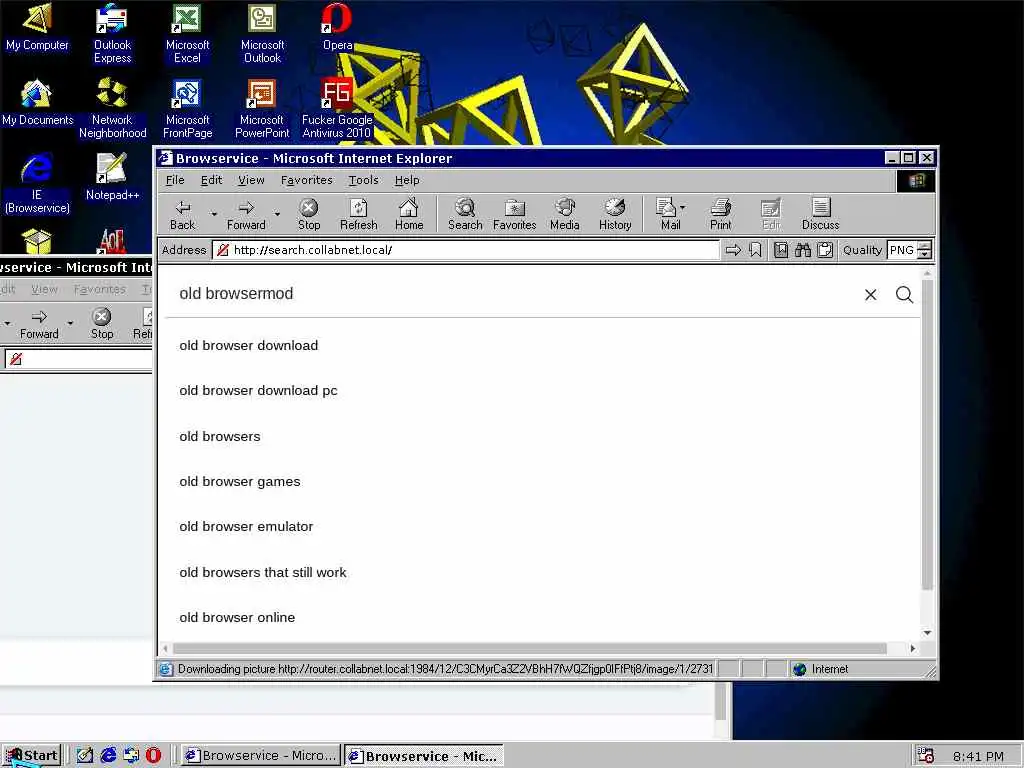1024x768 pixels.
Task: Launch Opera browser desktop shortcut
Action: click(x=337, y=27)
